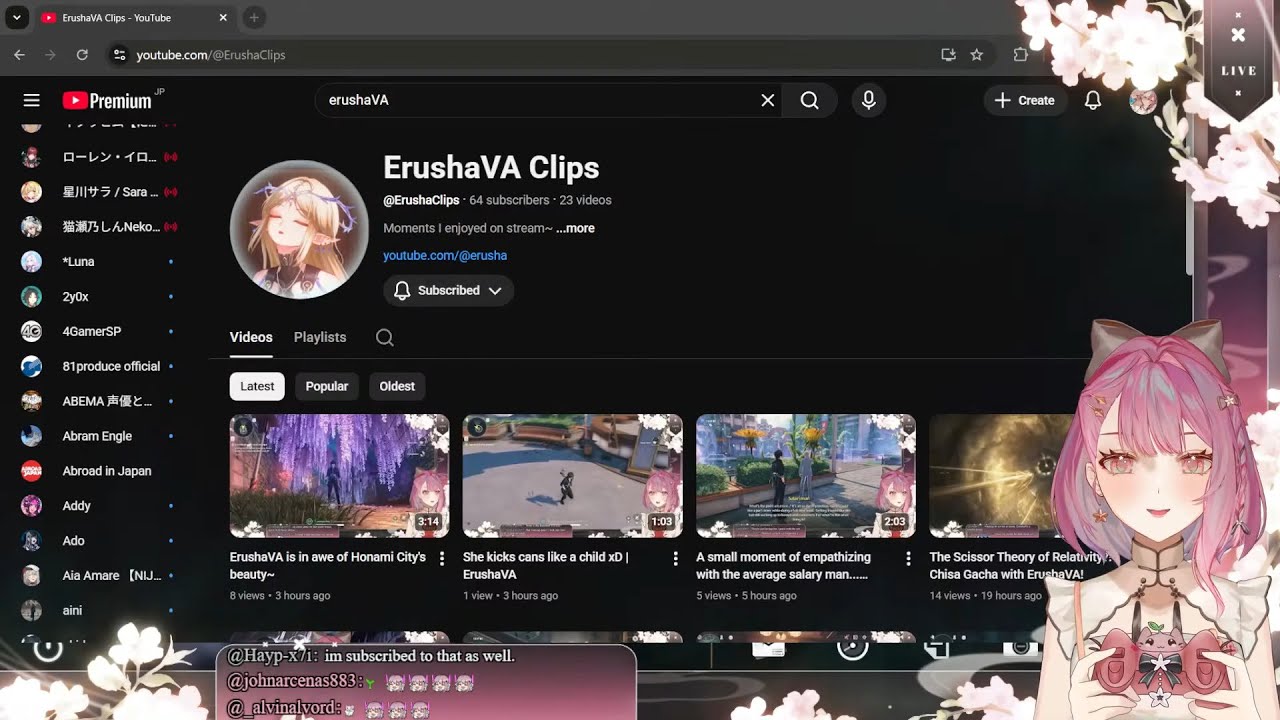Click the '64 subscribers' channel stat text
The image size is (1280, 720).
[509, 200]
